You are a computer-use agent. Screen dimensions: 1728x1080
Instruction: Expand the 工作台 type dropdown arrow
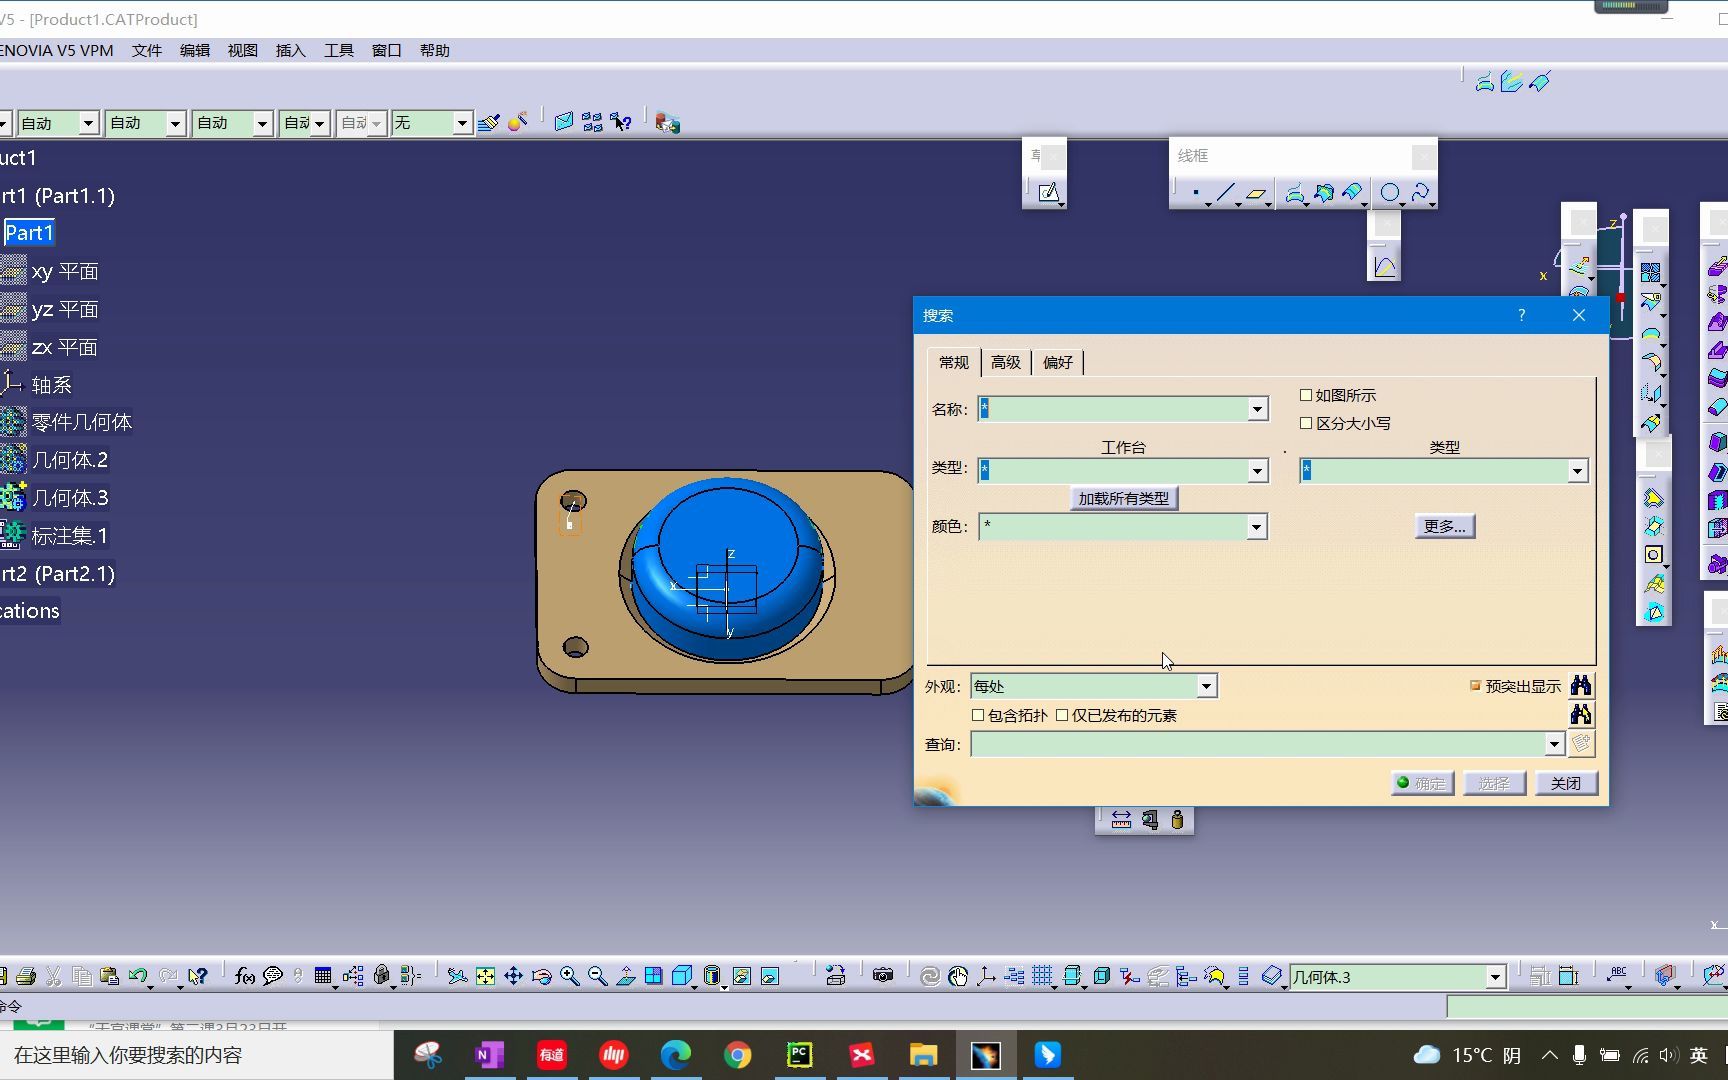(1257, 471)
